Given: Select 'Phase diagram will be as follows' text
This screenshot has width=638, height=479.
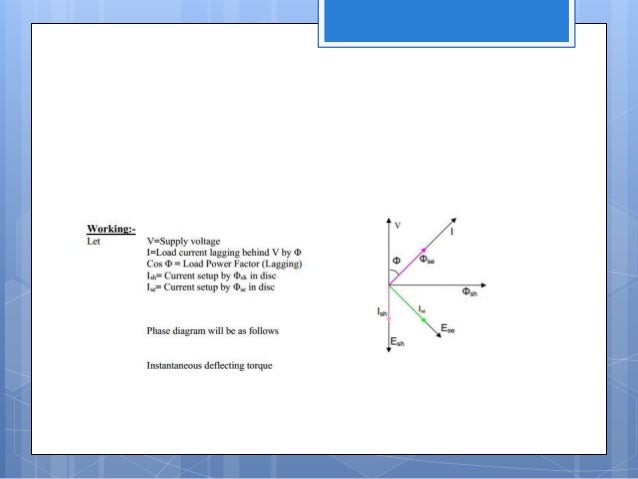Looking at the screenshot, I should 213,330.
